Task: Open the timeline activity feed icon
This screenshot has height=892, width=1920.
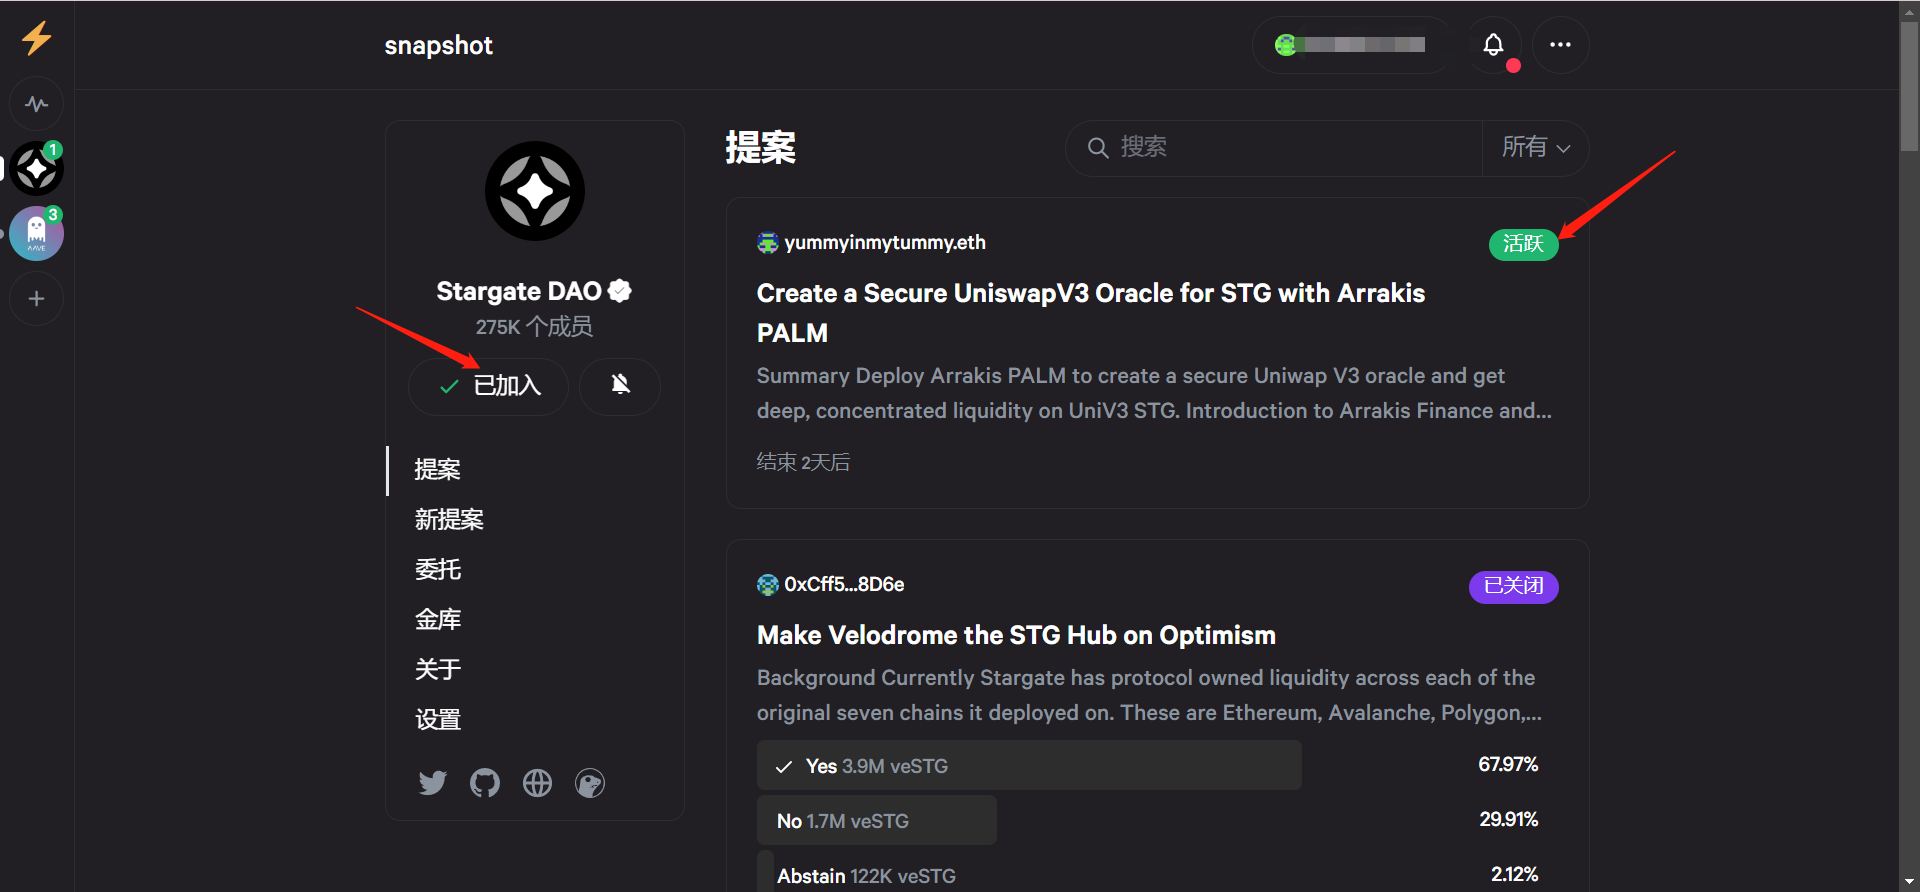Action: pos(37,104)
